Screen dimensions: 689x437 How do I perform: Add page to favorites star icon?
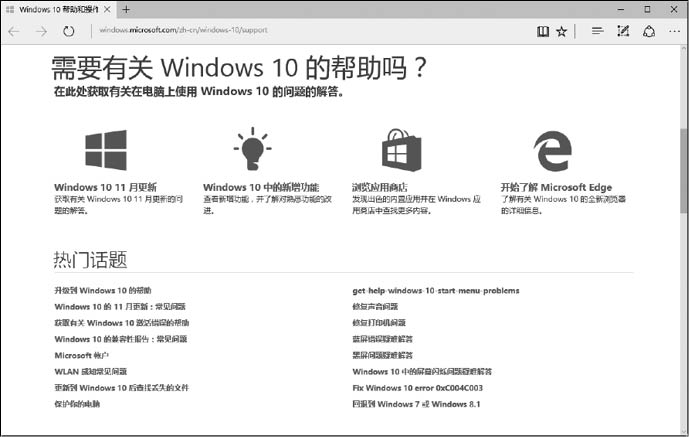click(x=562, y=31)
